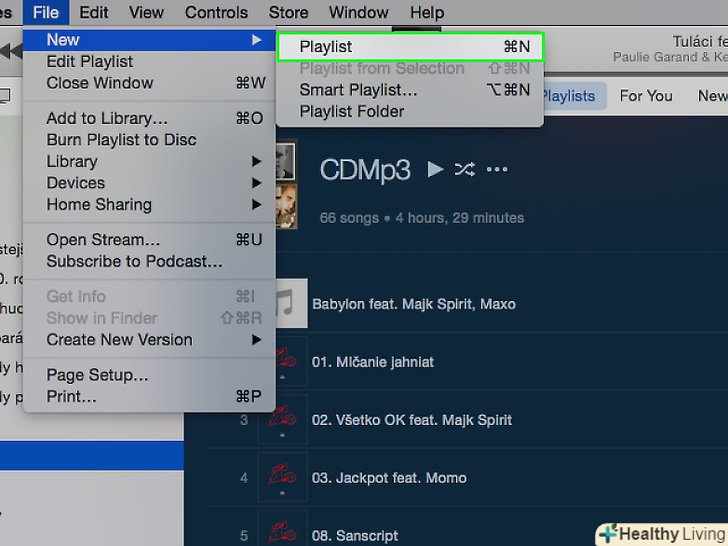Click now playing title Tuláci
Viewport: 728px width, 546px height.
tap(700, 42)
